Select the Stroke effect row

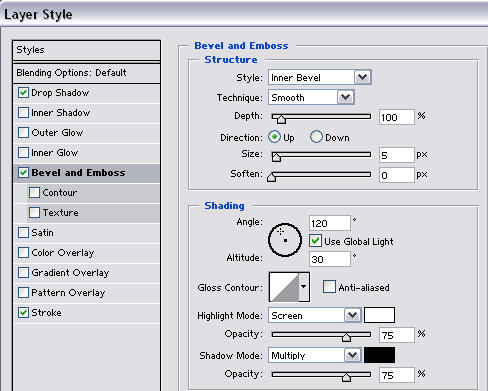pyautogui.click(x=86, y=313)
